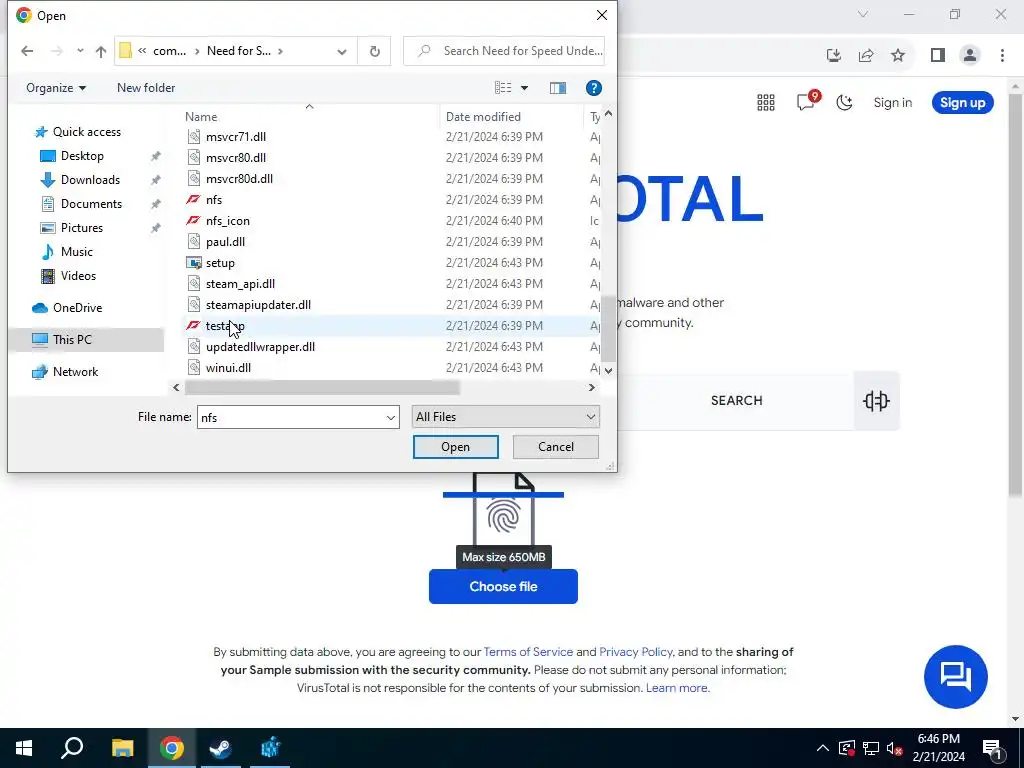Select winui.dll file
Screen dimensions: 1024x768
pyautogui.click(x=228, y=368)
